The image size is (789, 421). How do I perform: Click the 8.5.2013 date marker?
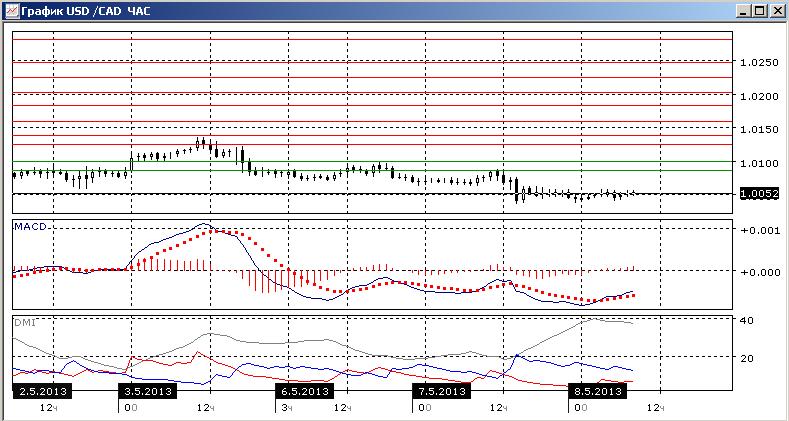pos(598,391)
